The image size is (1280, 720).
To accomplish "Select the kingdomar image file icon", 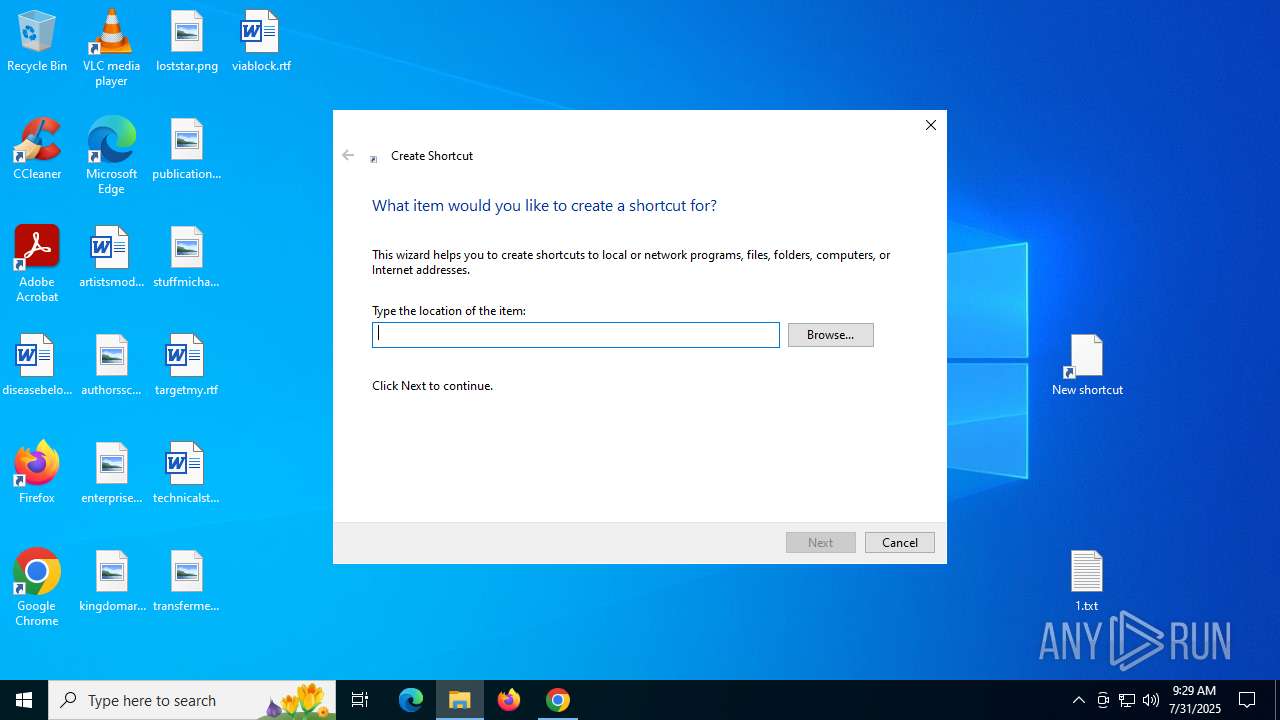I will pyautogui.click(x=111, y=582).
